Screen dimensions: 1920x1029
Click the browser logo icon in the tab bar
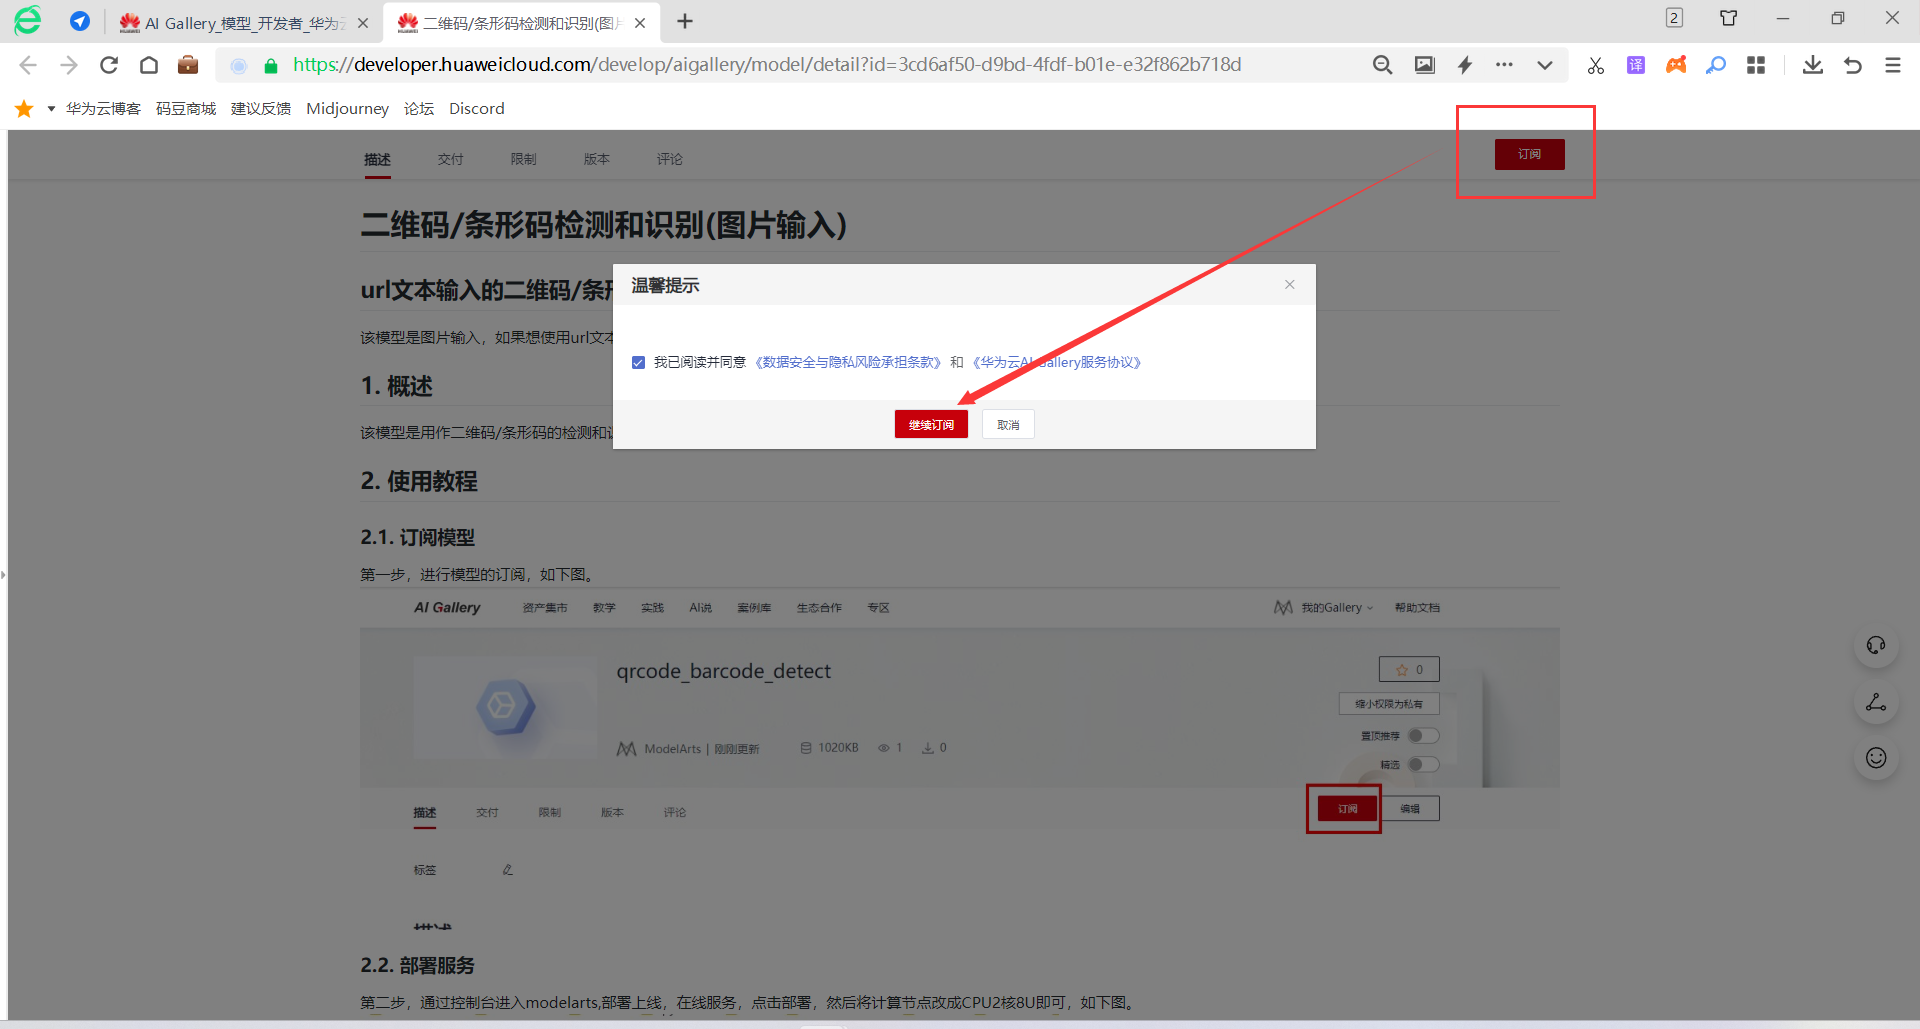(28, 21)
